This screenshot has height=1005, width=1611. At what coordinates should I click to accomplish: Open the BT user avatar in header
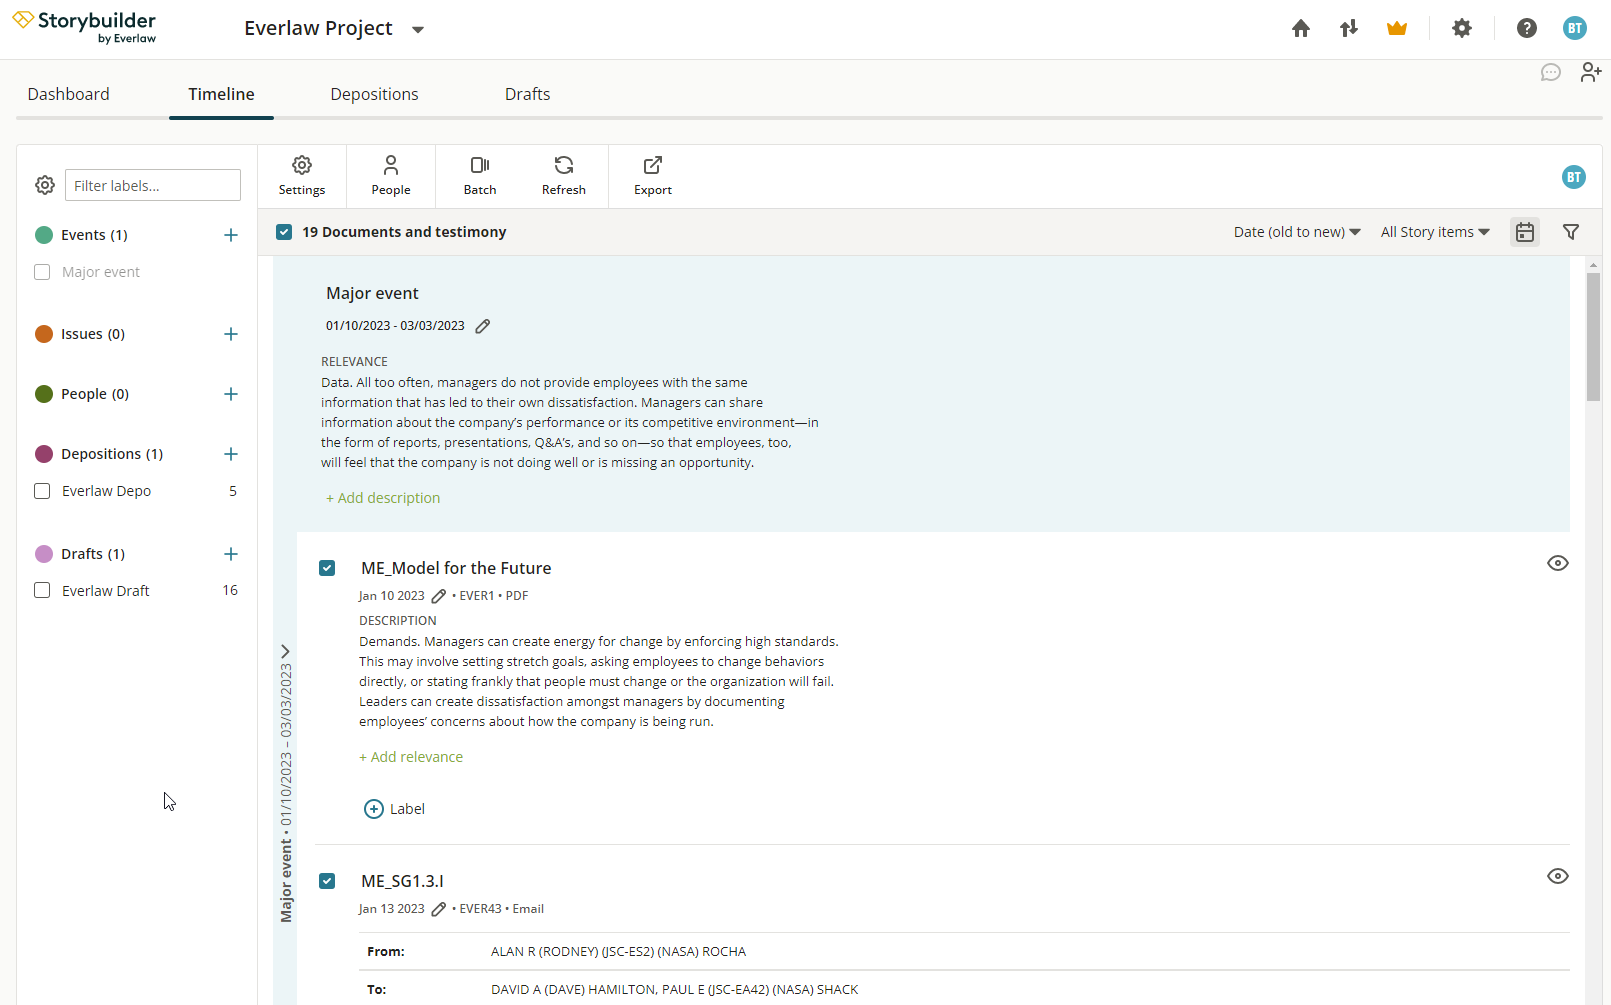[1575, 29]
